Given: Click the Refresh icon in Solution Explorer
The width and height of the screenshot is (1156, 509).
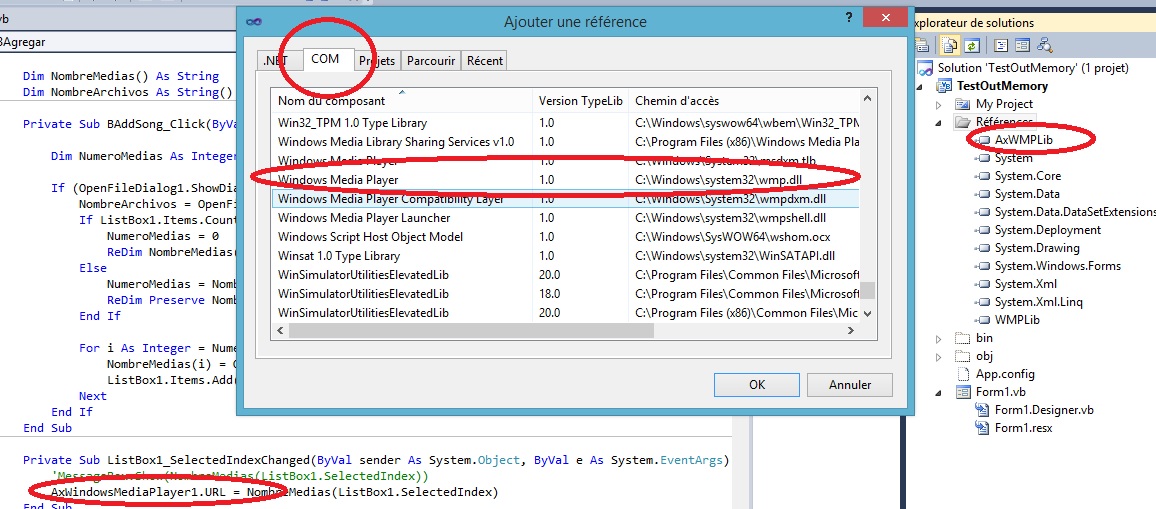Looking at the screenshot, I should (x=972, y=46).
